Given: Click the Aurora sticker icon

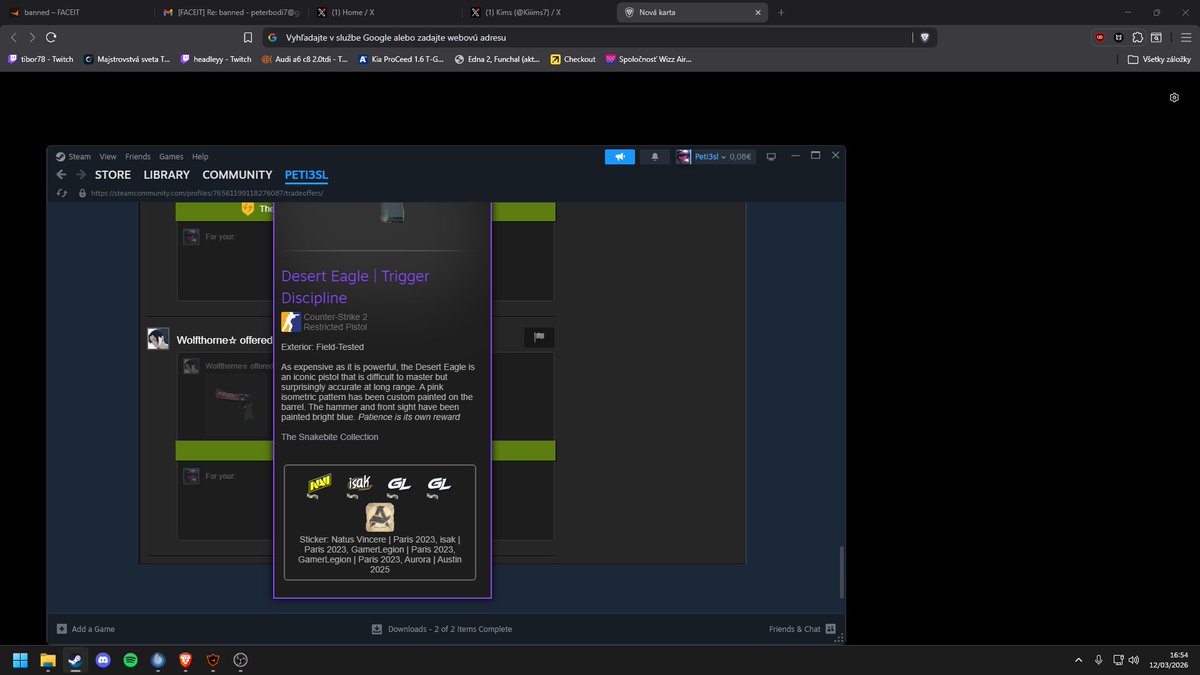Looking at the screenshot, I should [x=380, y=517].
